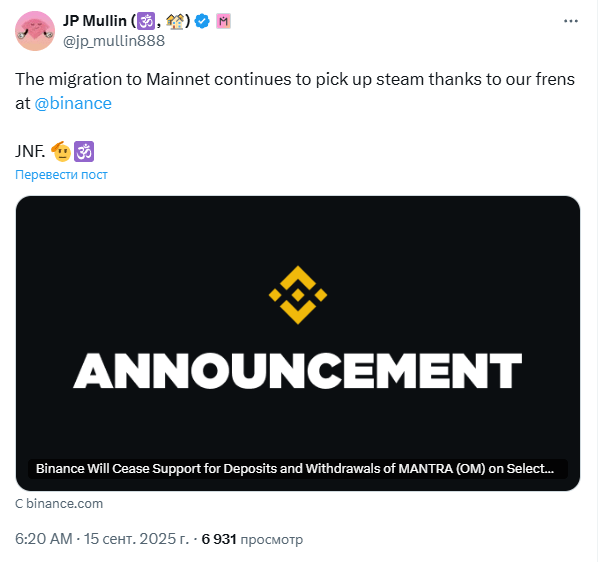Click the ANNOUNCEMENT text in the preview
Image resolution: width=600 pixels, height=562 pixels.
[x=298, y=369]
